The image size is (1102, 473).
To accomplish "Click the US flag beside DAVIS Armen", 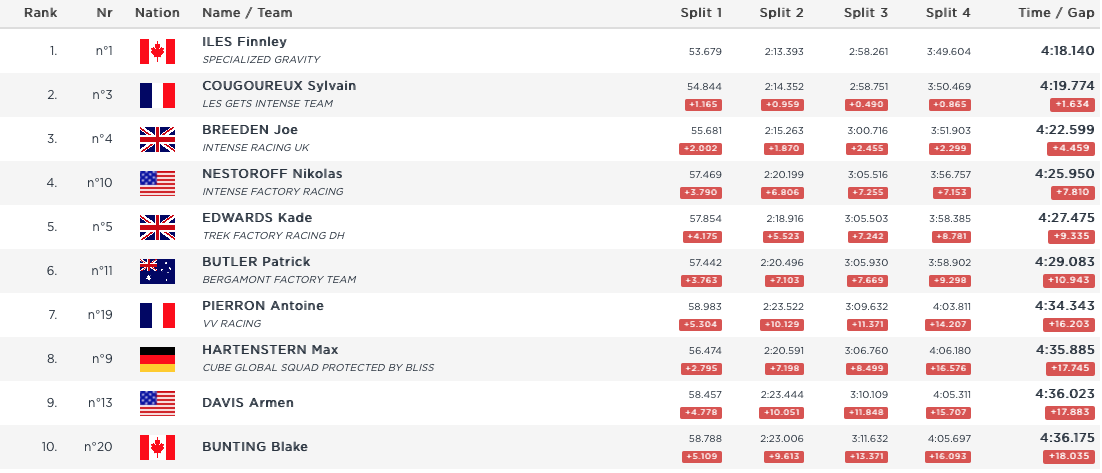I will click(157, 403).
